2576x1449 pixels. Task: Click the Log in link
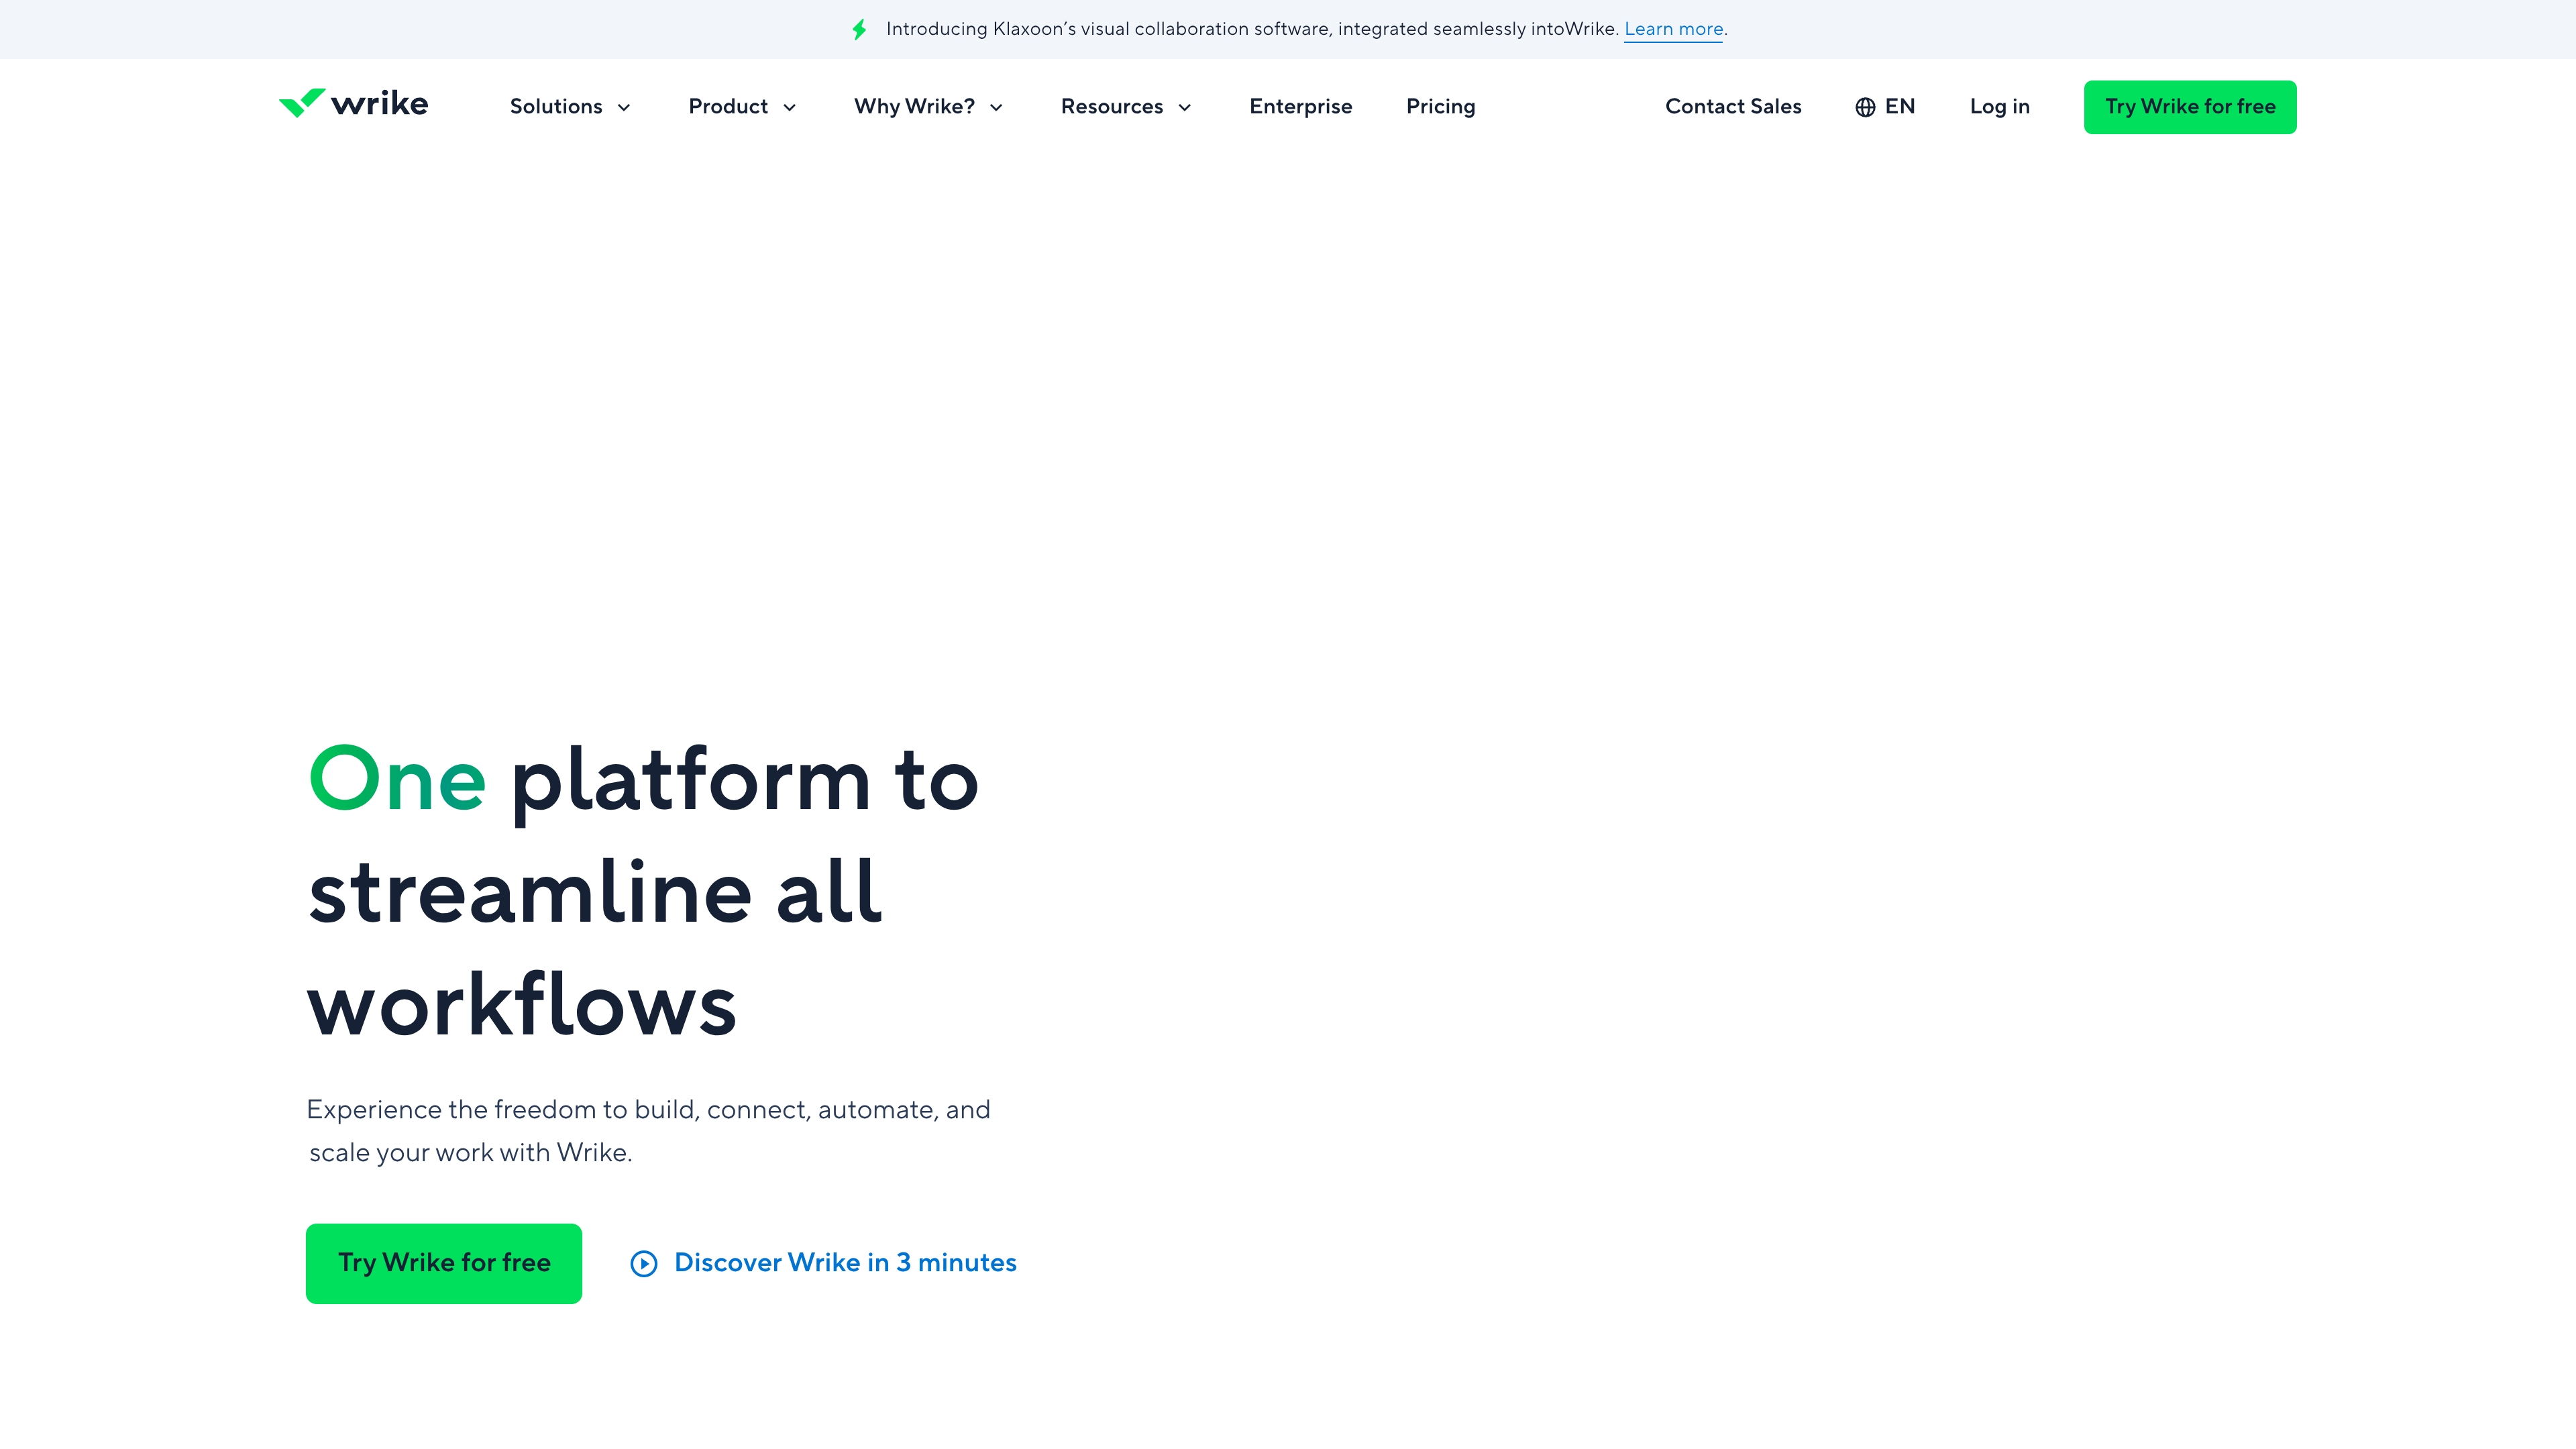[x=1999, y=107]
